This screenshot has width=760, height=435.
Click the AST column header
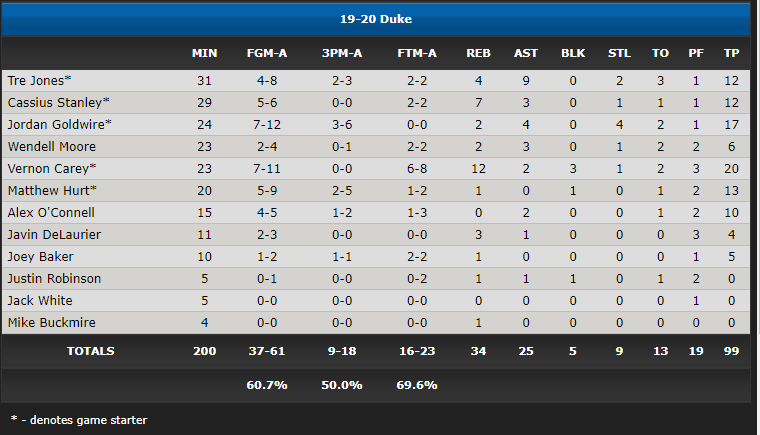pyautogui.click(x=526, y=53)
